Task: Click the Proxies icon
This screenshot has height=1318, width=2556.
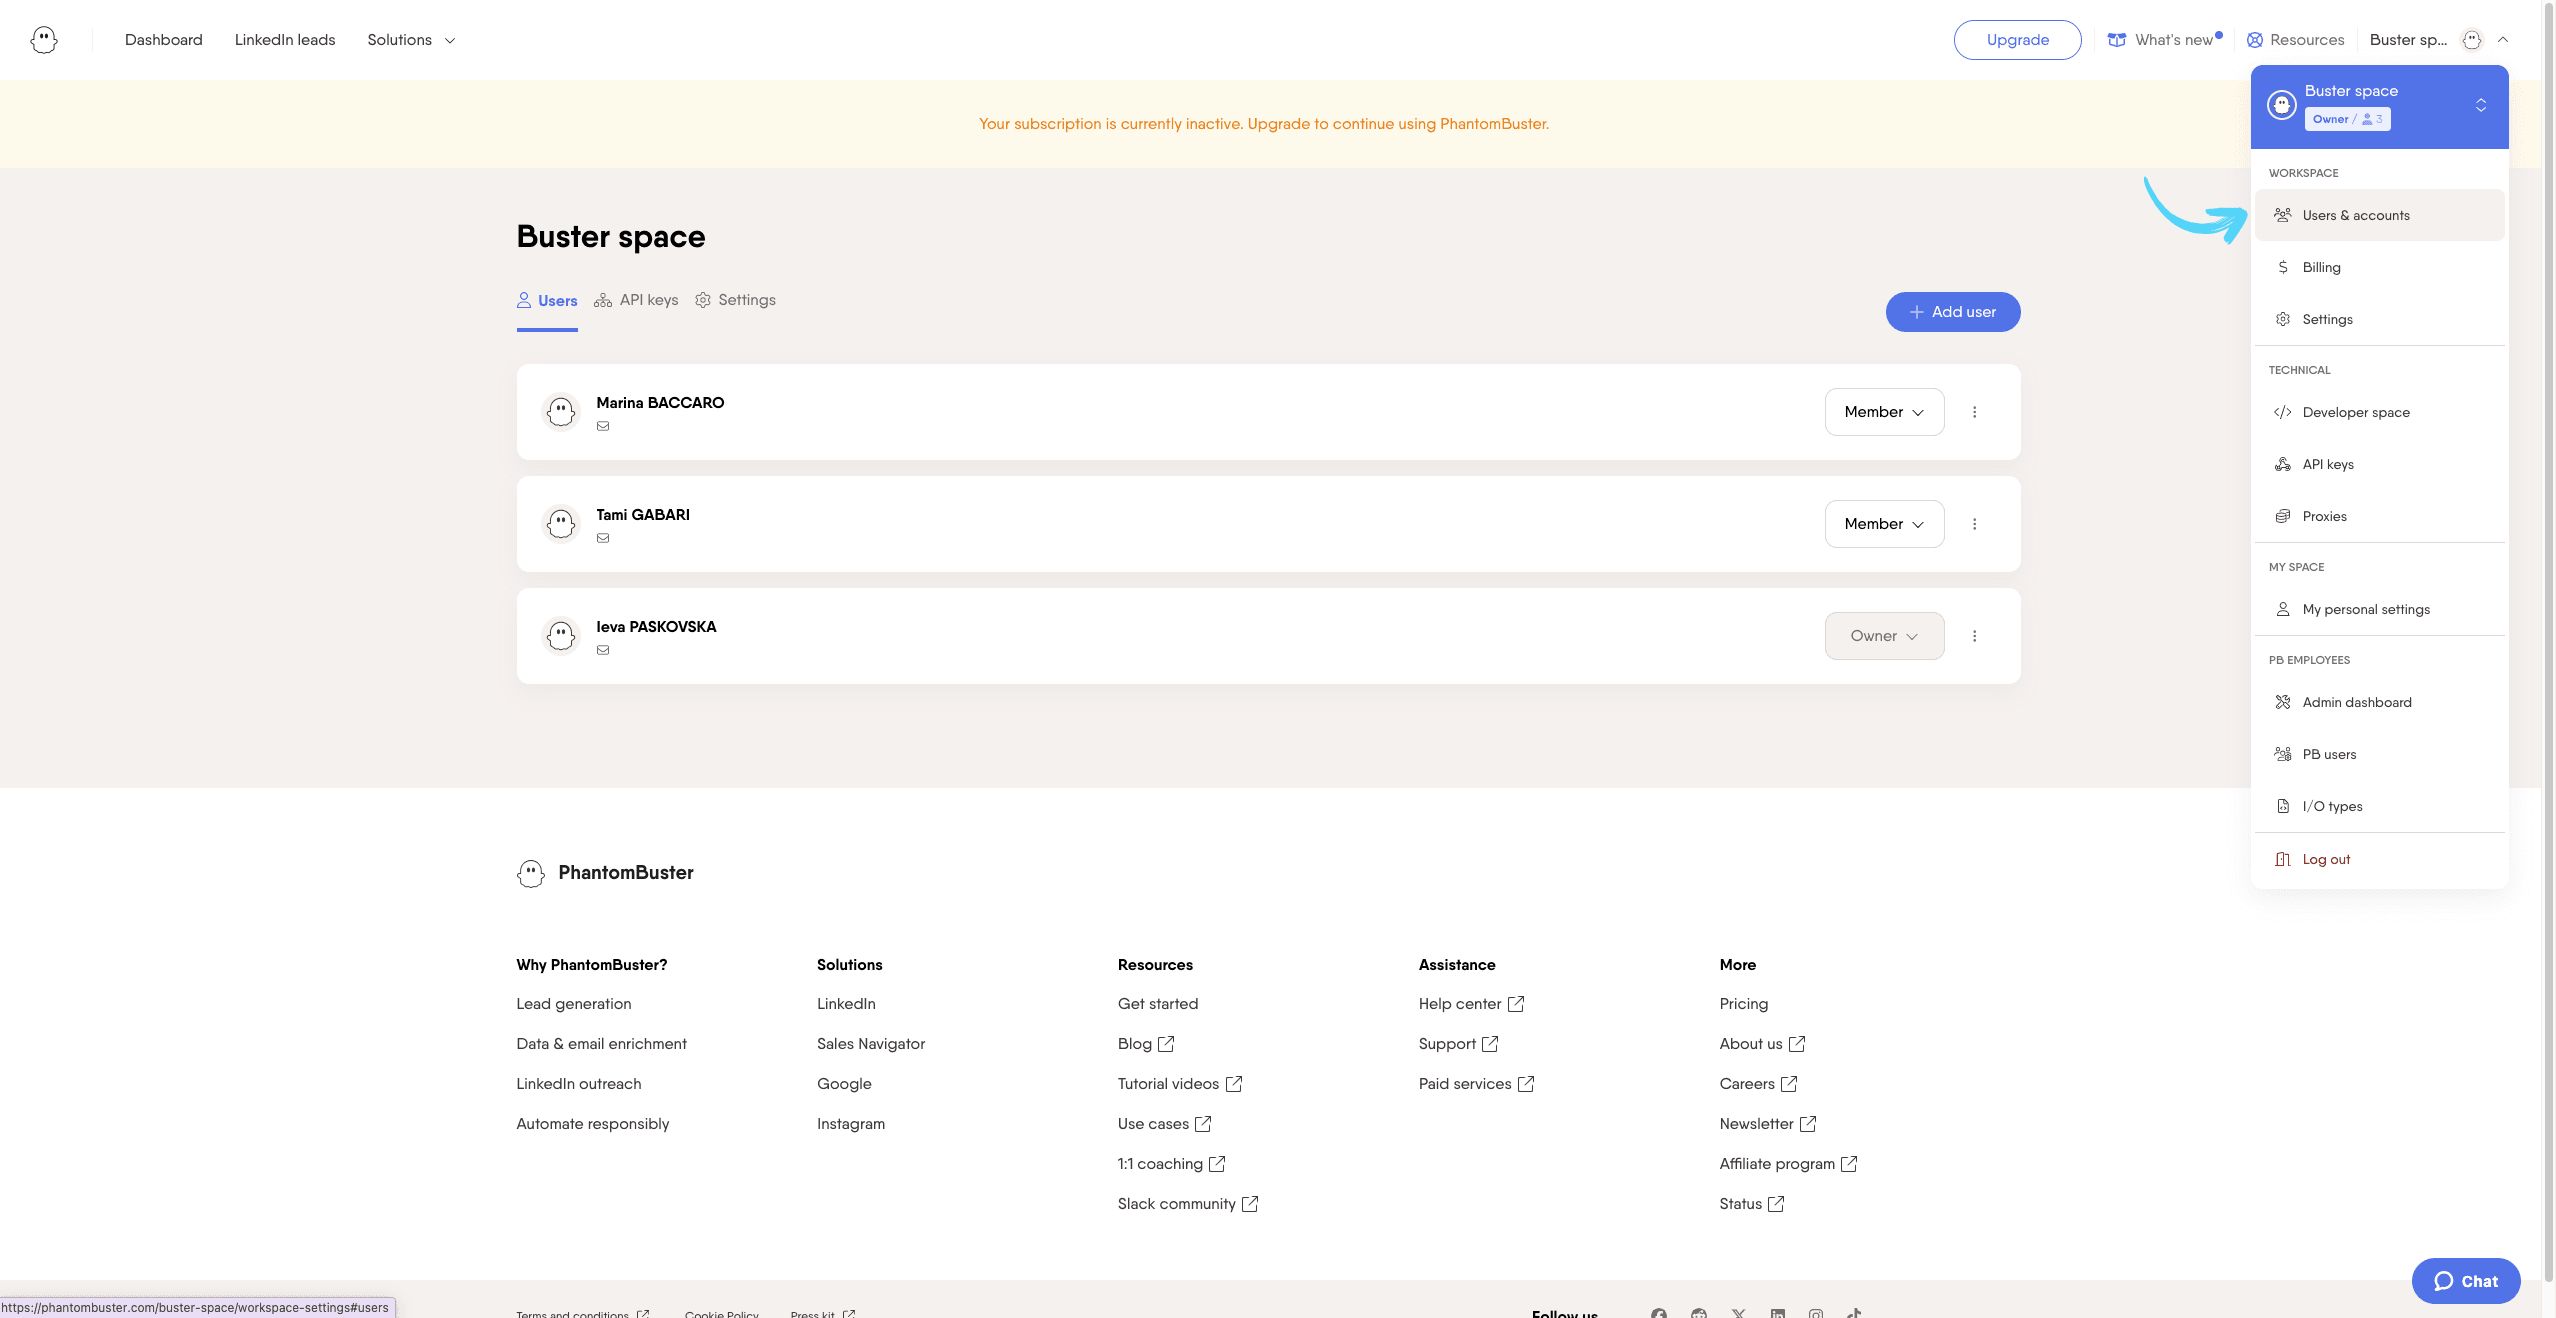Action: [x=2283, y=516]
